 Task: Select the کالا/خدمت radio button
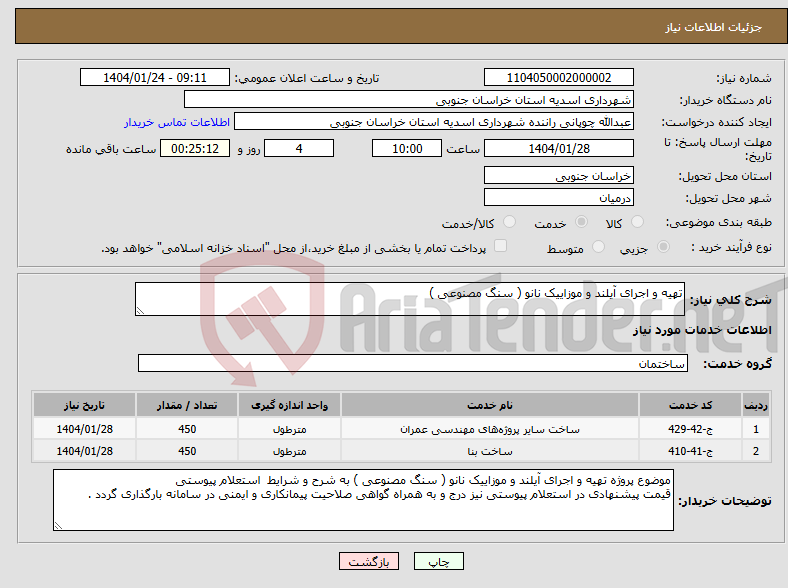click(x=510, y=222)
